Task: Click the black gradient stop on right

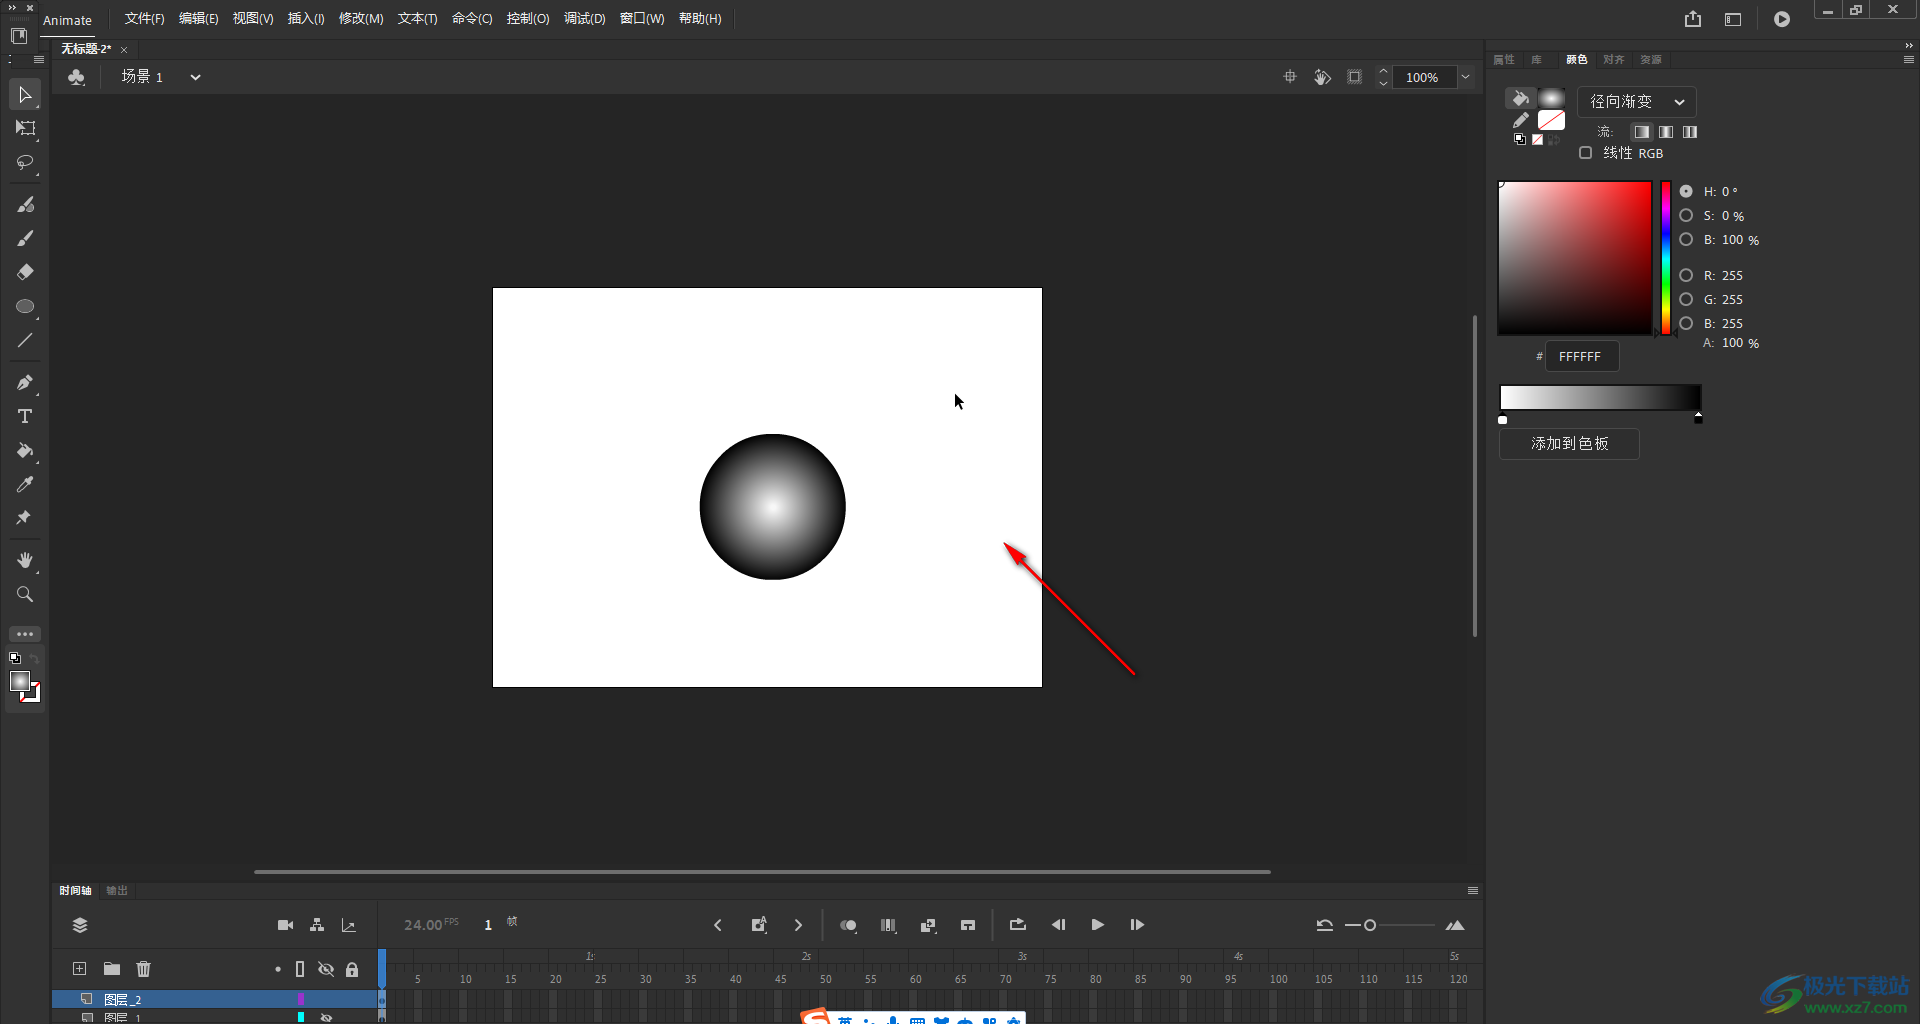Action: pos(1698,418)
